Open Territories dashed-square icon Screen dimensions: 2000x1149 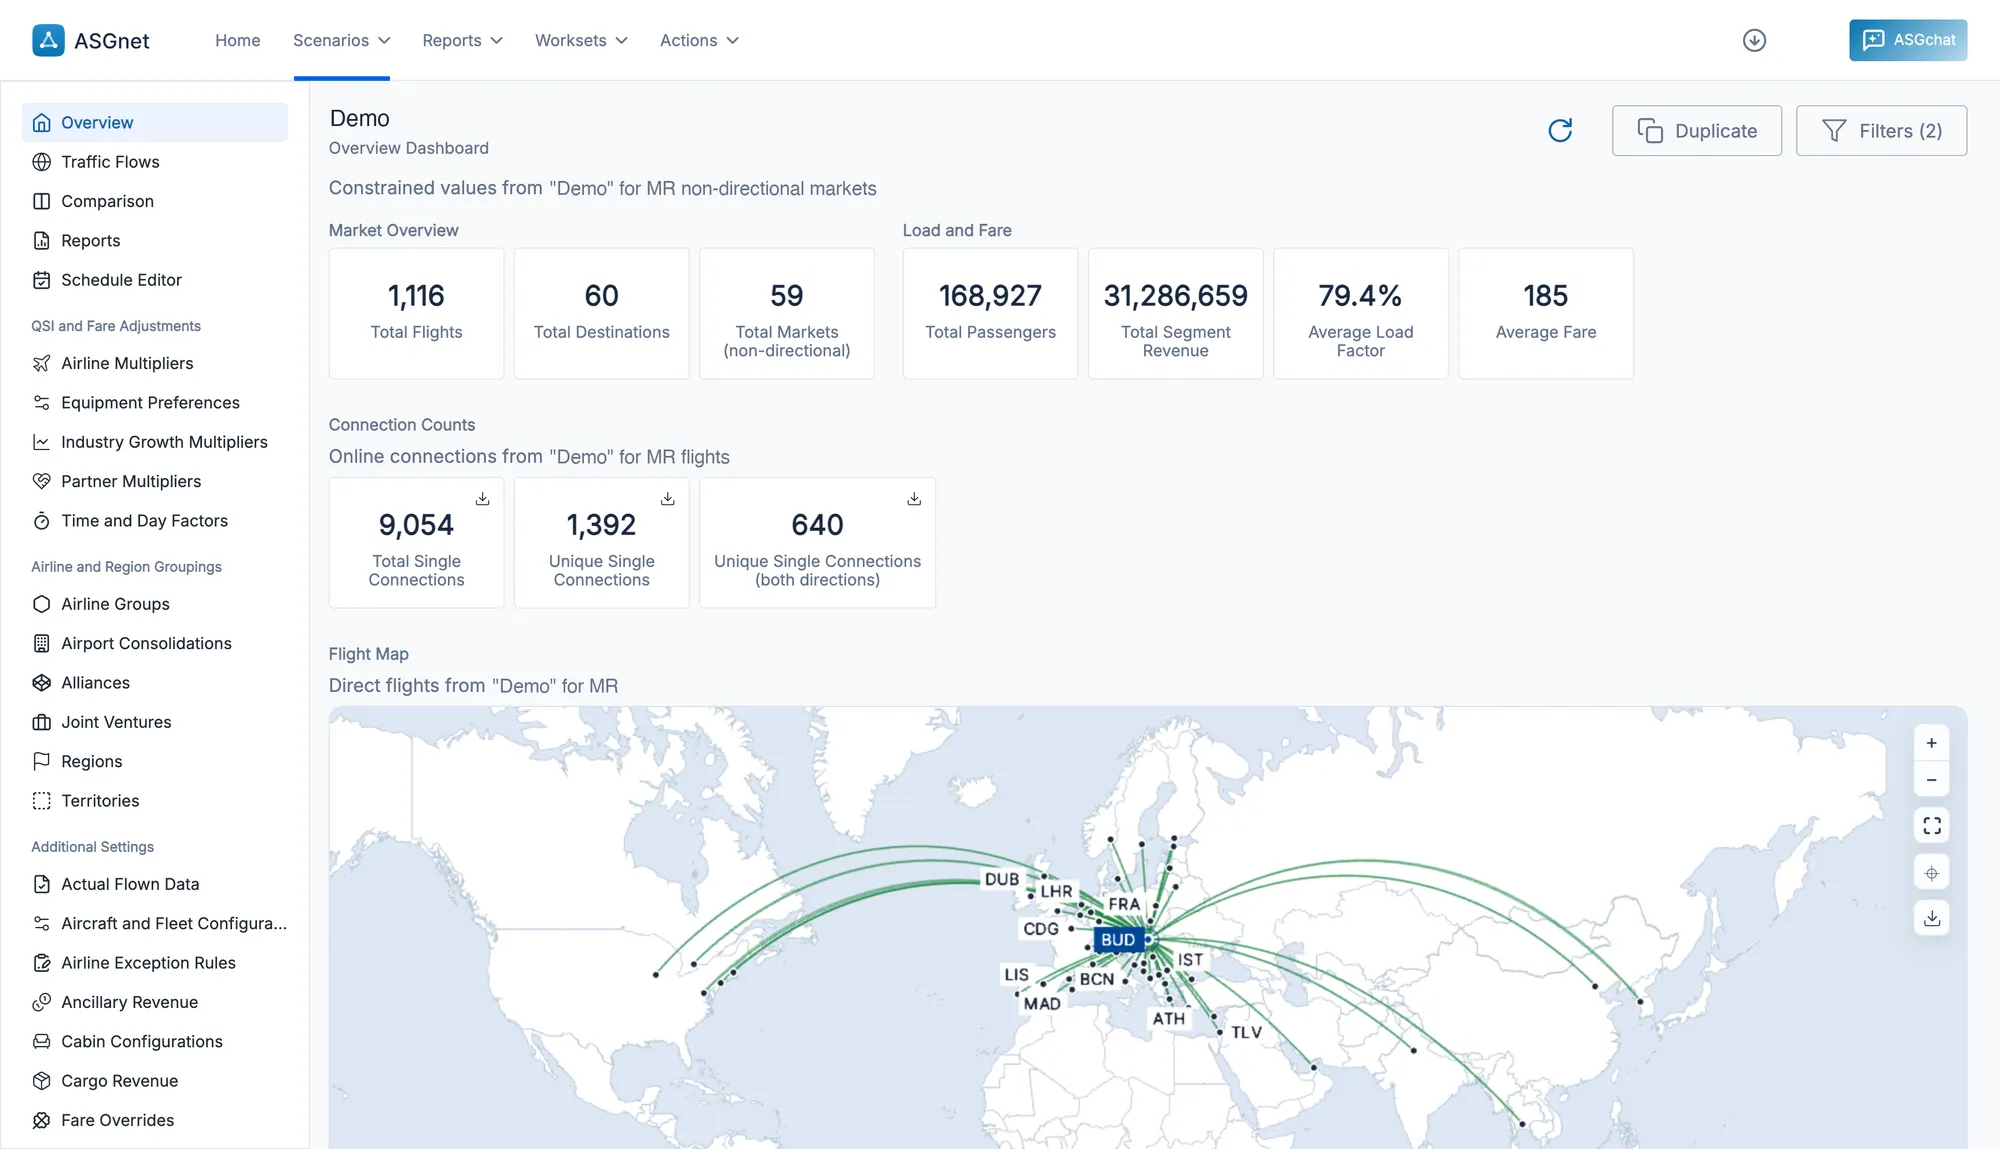point(41,801)
